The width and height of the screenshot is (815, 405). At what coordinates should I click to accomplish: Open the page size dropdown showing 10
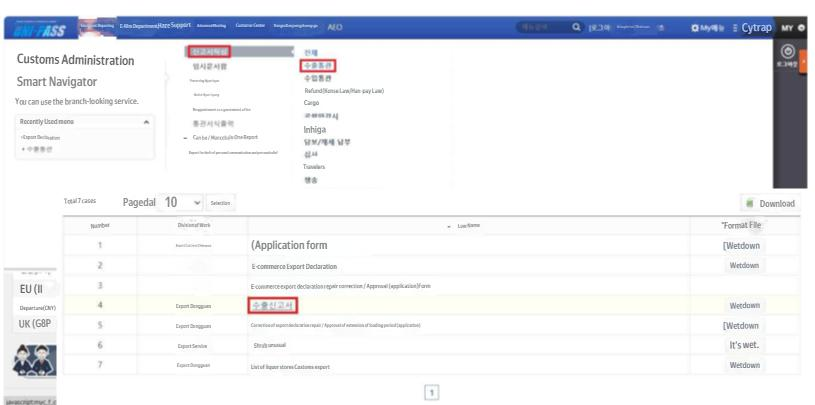[x=183, y=202]
